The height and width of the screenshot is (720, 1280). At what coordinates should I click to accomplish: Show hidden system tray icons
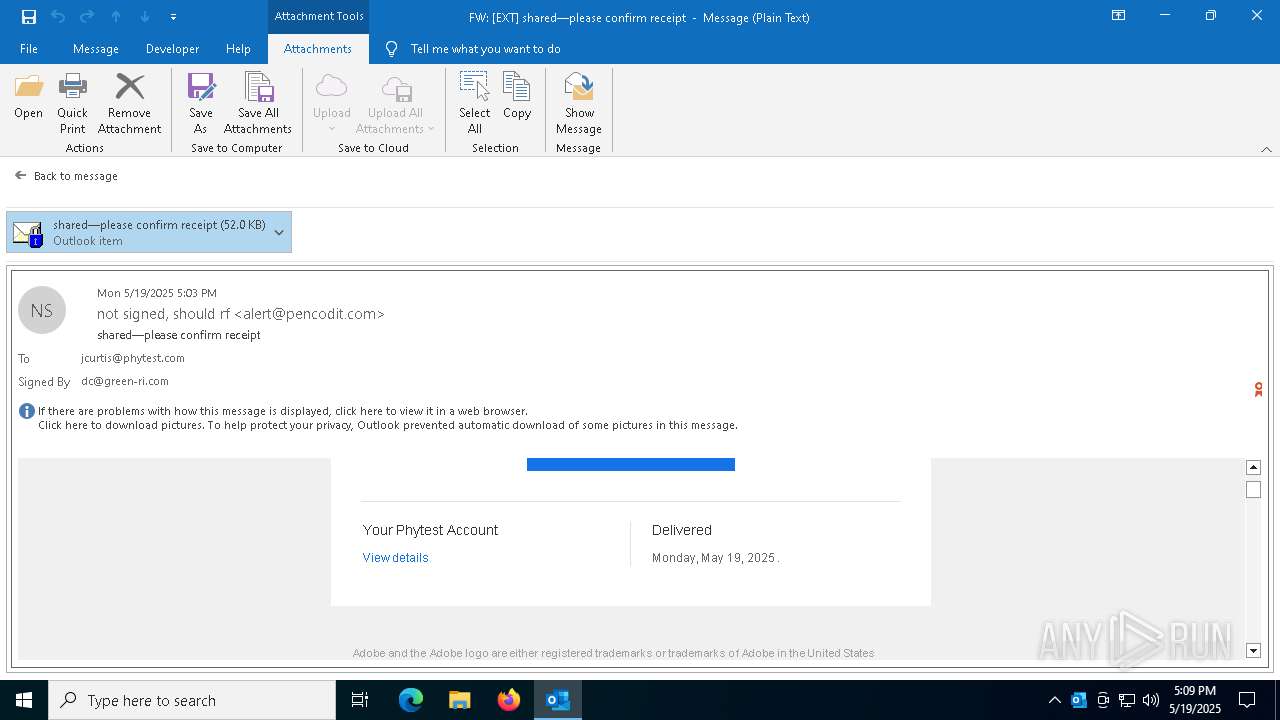point(1054,700)
